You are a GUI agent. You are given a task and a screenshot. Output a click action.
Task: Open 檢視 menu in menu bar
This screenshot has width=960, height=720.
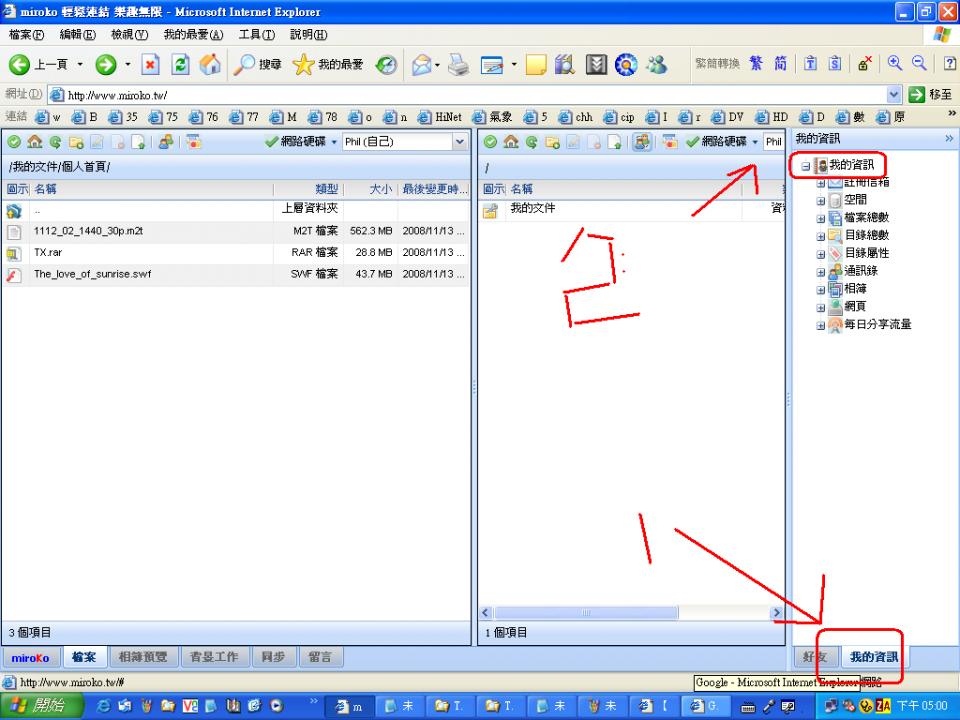pyautogui.click(x=129, y=34)
